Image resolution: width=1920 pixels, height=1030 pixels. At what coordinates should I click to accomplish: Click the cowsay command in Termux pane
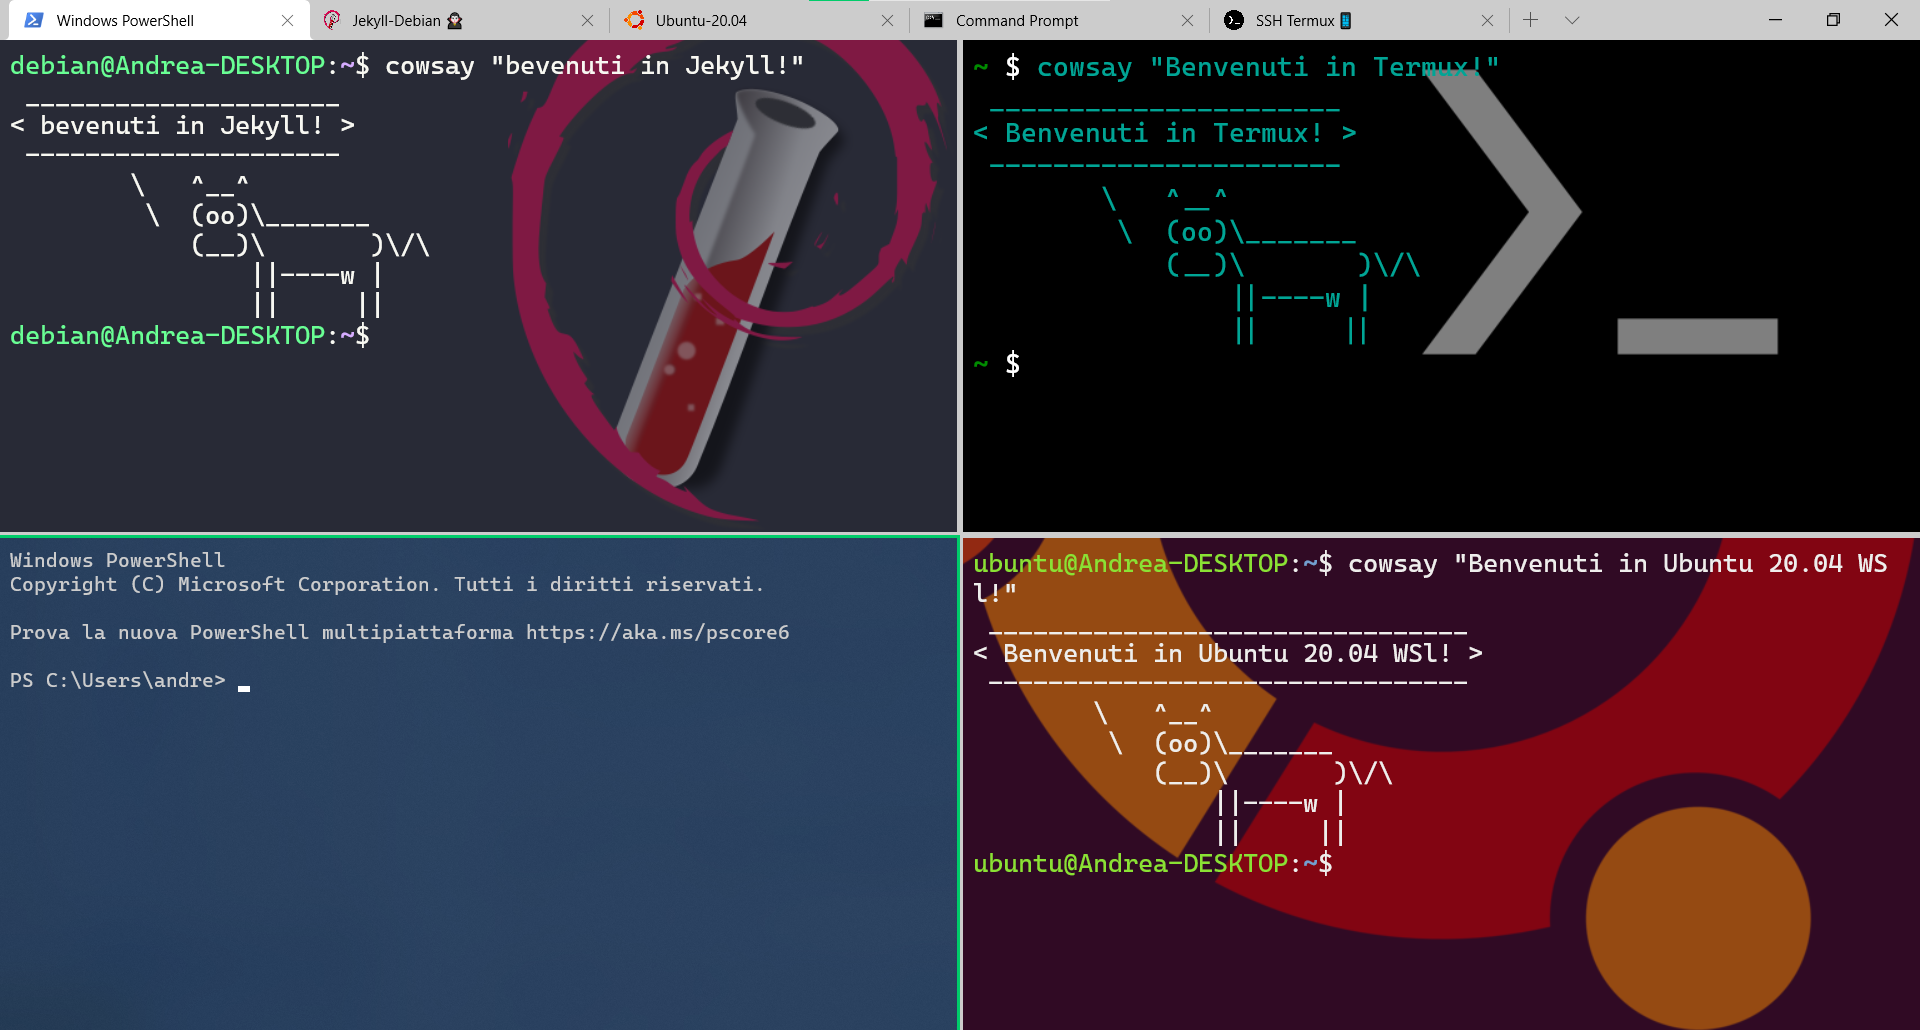[x=1268, y=68]
